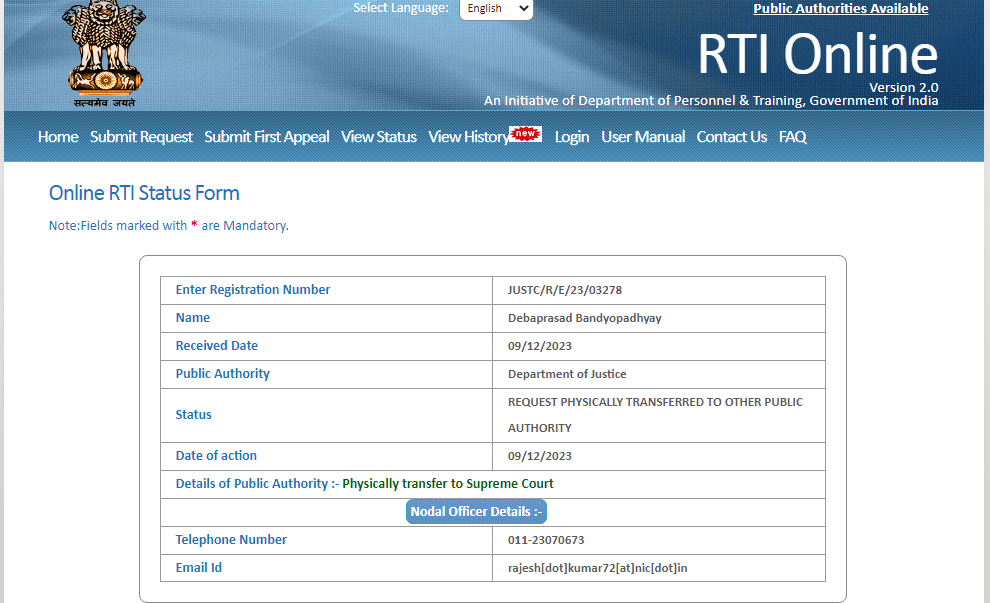
Task: Open the Public Authorities Available link
Action: [840, 9]
